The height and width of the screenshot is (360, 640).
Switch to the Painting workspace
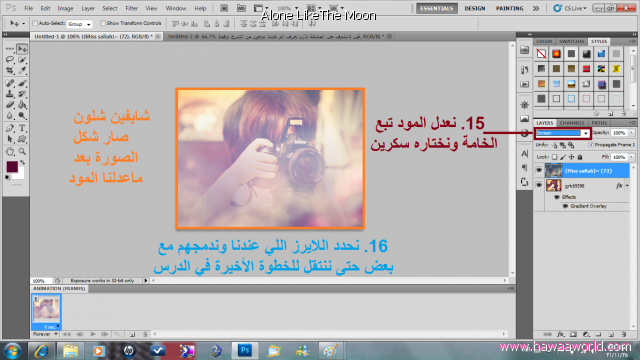click(509, 8)
